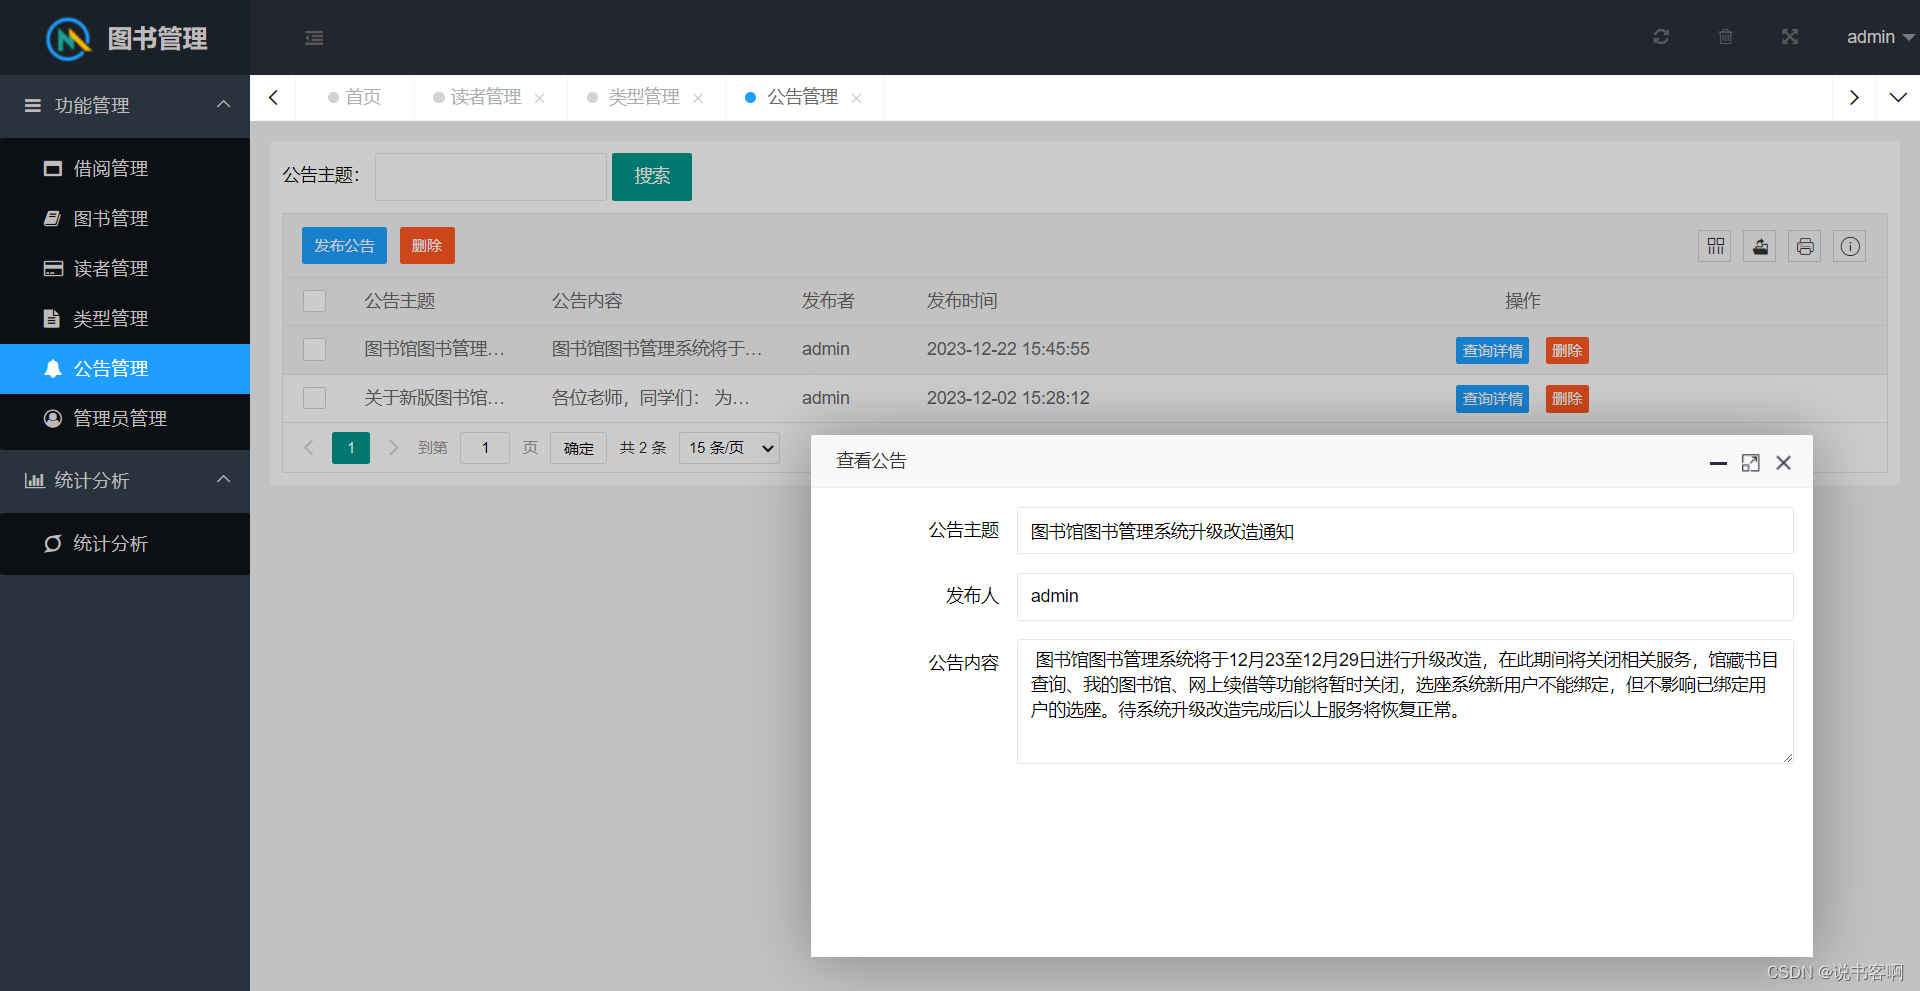
Task: Go to previous page arrow
Action: click(x=309, y=448)
